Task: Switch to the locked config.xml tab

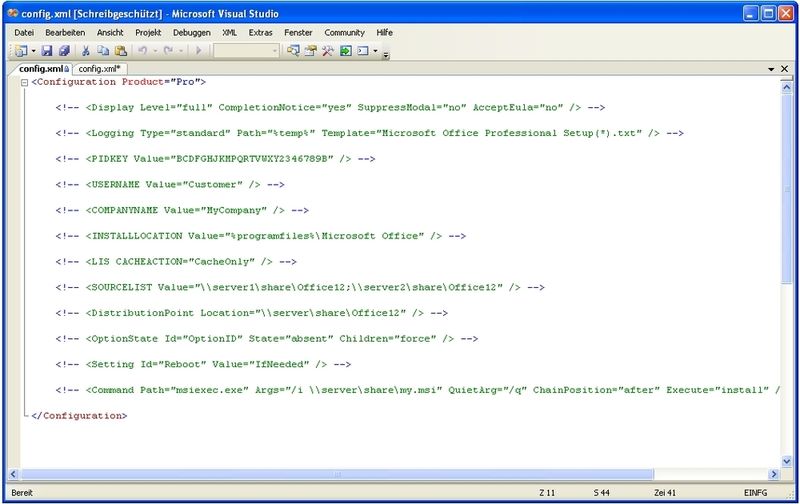Action: click(43, 68)
